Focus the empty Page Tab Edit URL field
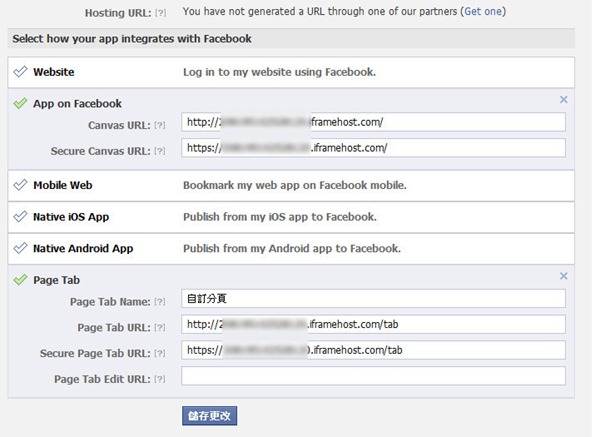Screen dimensions: 600x437 tap(373, 376)
